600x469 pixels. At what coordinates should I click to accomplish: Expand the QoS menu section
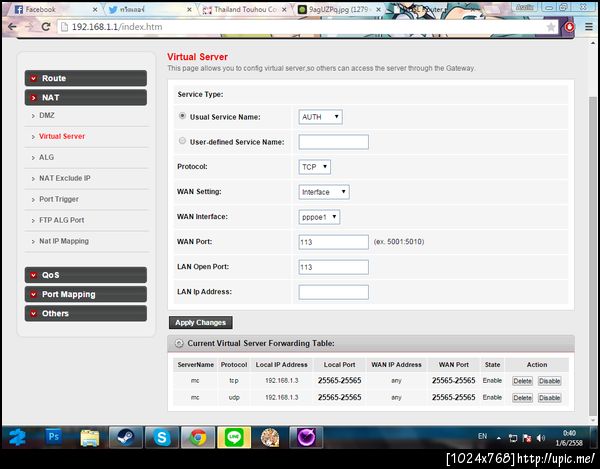86,275
